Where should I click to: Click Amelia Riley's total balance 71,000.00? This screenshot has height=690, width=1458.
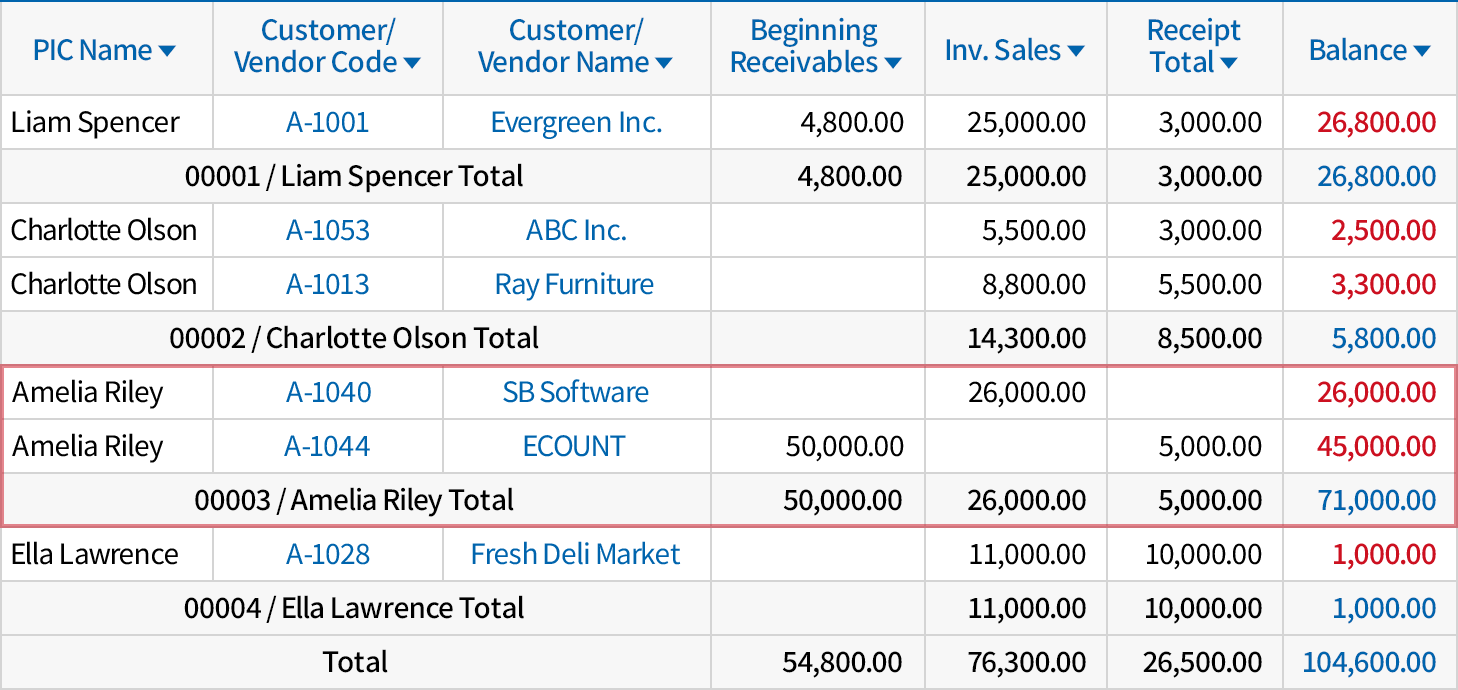(1376, 501)
